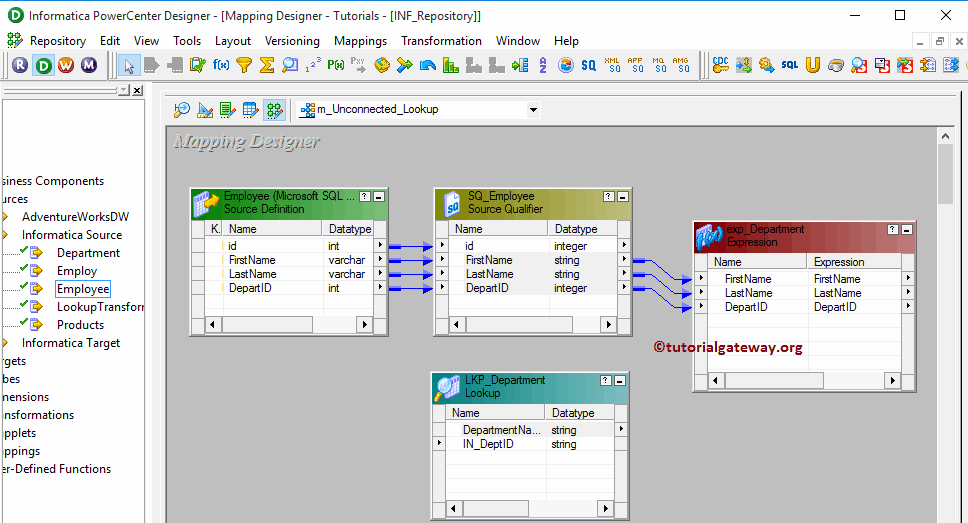Screen dimensions: 968x523
Task: Toggle the Mapping Designer workspace icon
Action: (274, 110)
